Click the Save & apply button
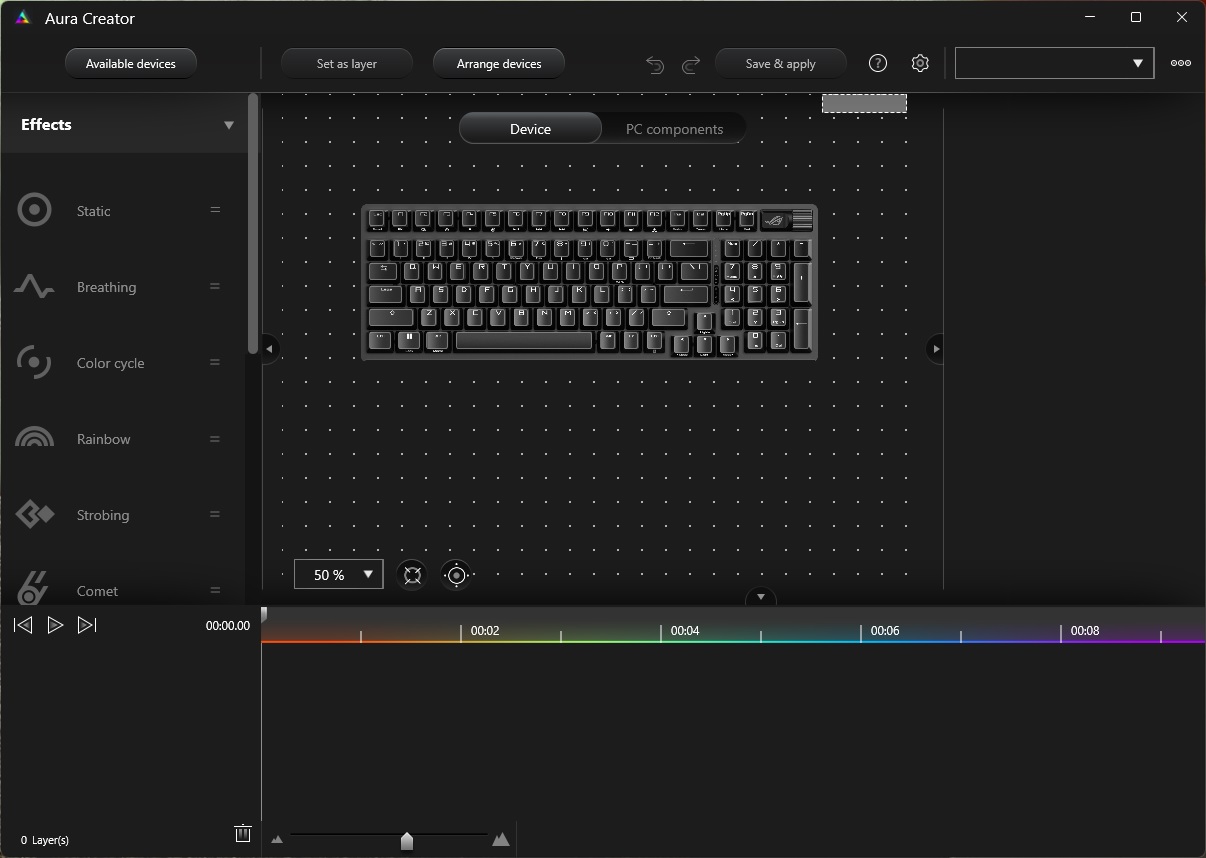Screen dimensions: 1206x858 click(x=781, y=63)
